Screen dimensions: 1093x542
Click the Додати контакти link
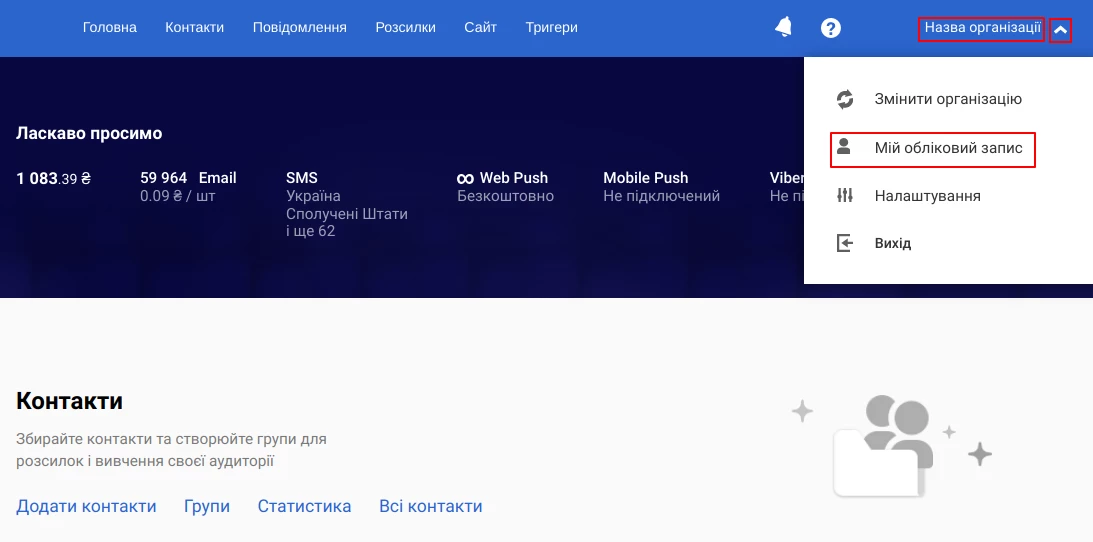pos(86,506)
